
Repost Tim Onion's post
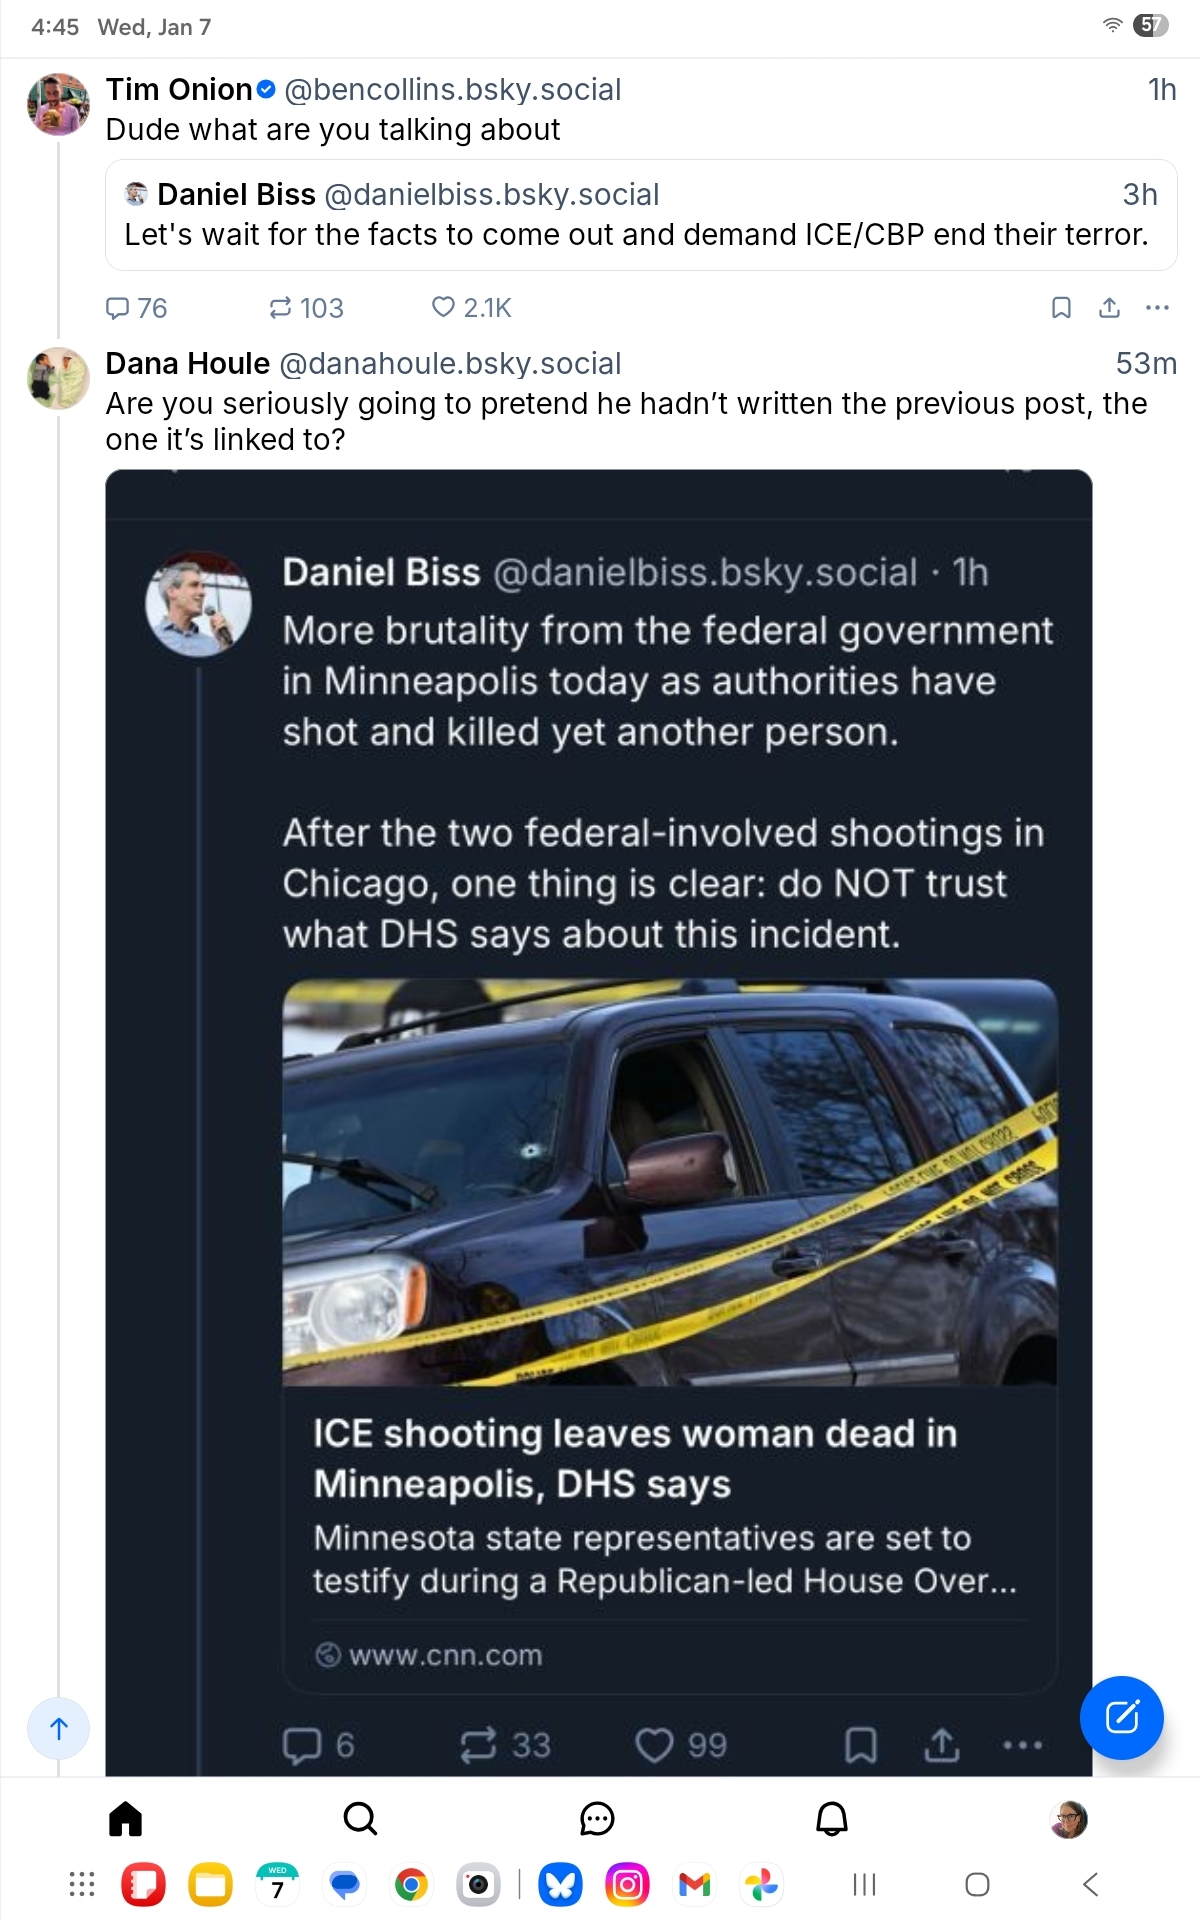[x=305, y=308]
